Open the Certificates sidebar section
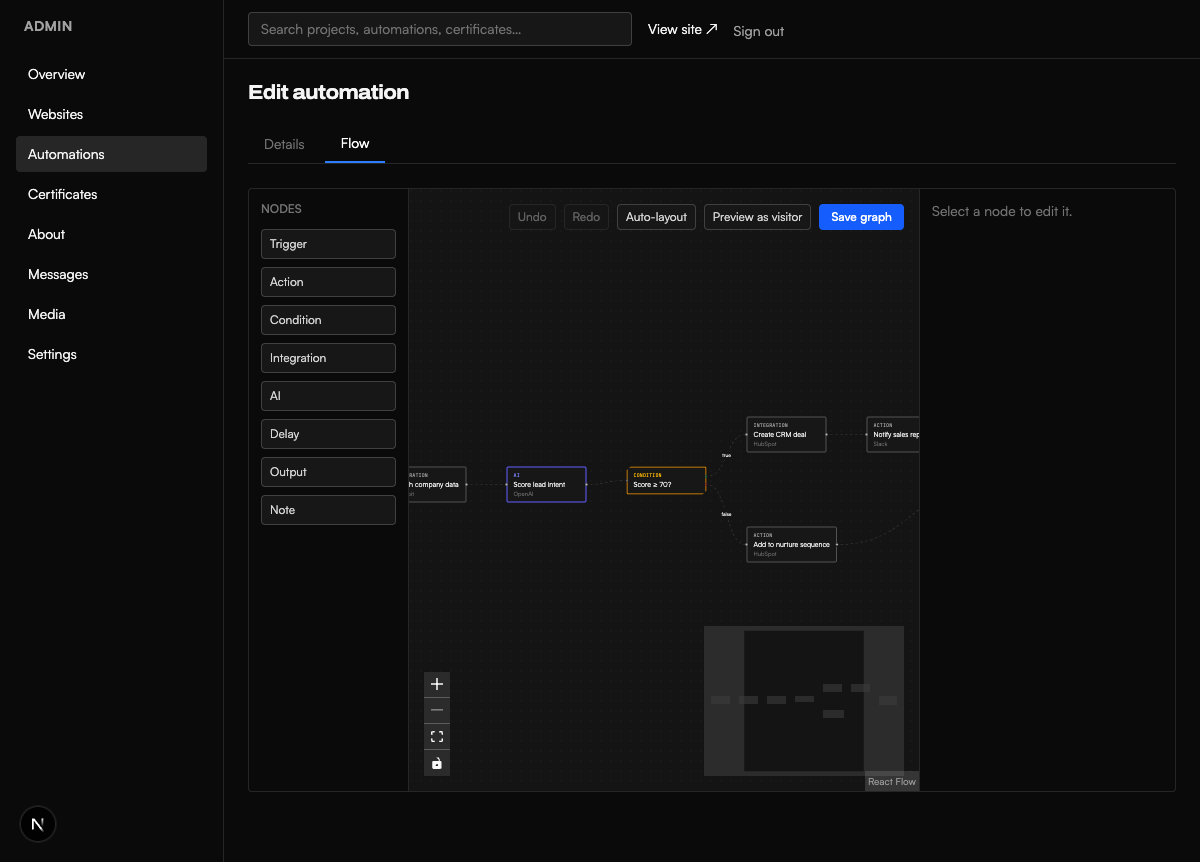The image size is (1200, 862). tap(111, 194)
